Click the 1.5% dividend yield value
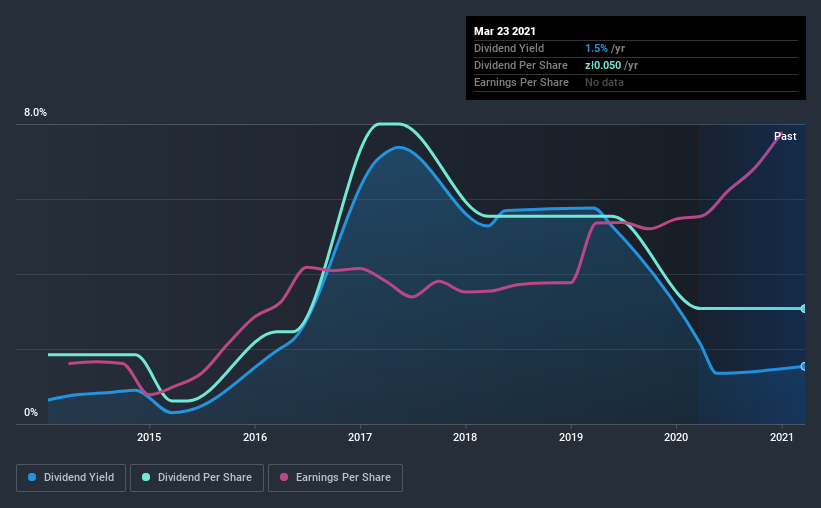 click(x=596, y=48)
